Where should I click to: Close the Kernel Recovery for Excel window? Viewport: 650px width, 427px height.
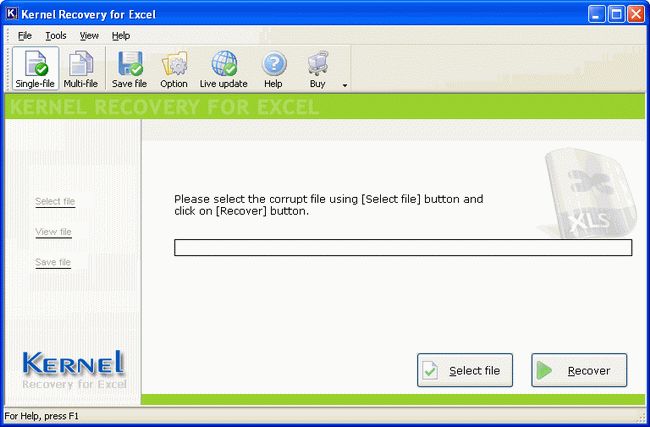636,15
